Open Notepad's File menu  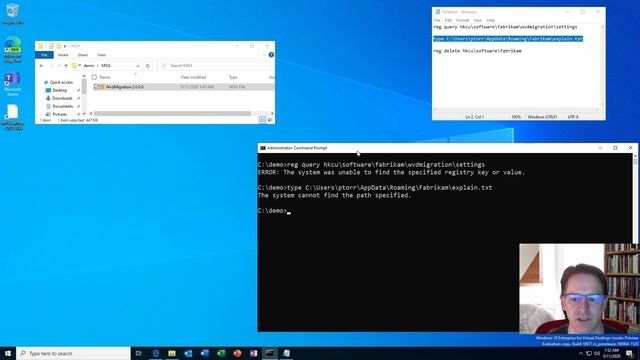(437, 20)
